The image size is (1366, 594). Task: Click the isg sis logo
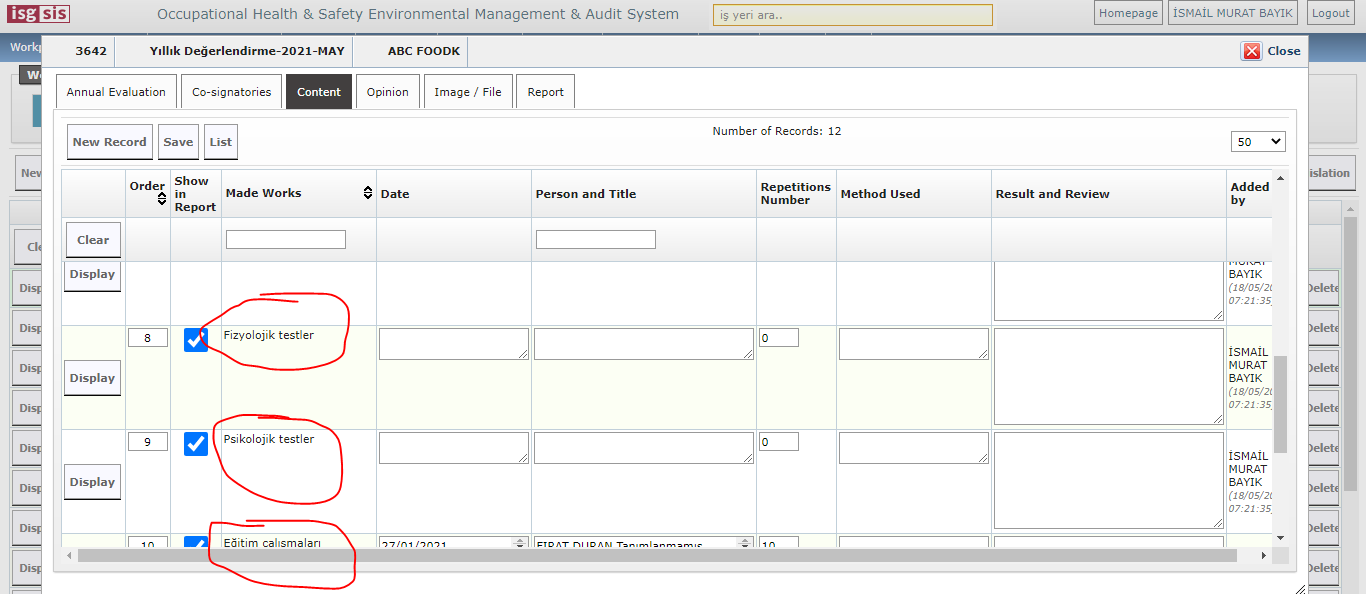coord(39,14)
